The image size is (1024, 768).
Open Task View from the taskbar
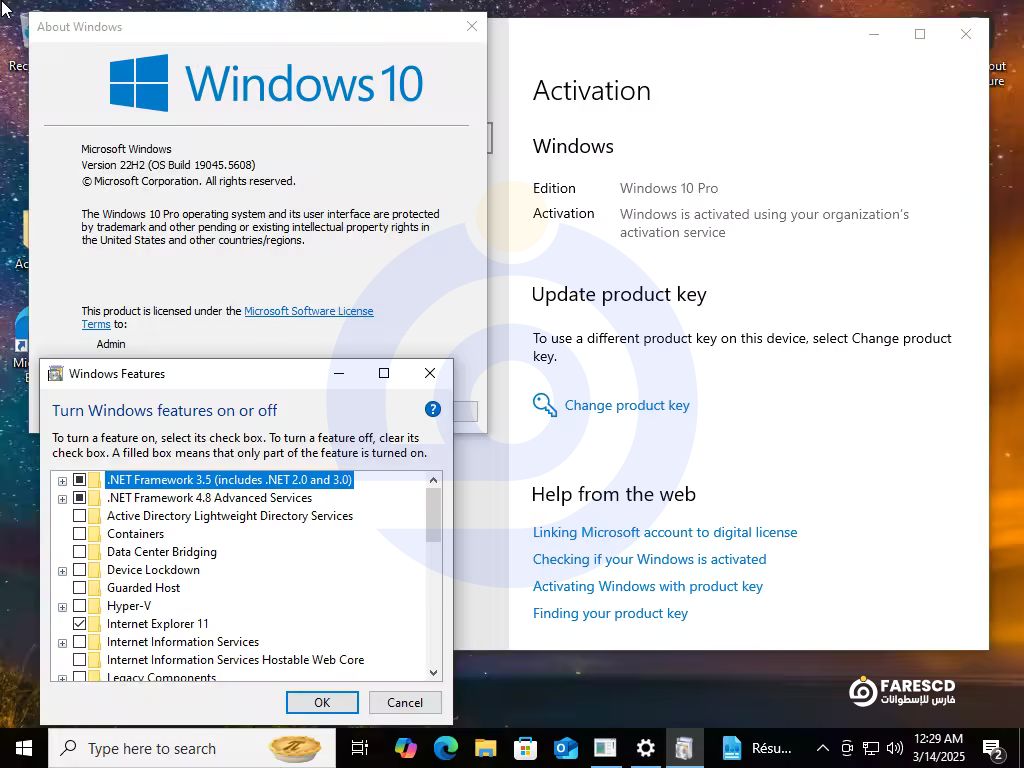pos(360,748)
